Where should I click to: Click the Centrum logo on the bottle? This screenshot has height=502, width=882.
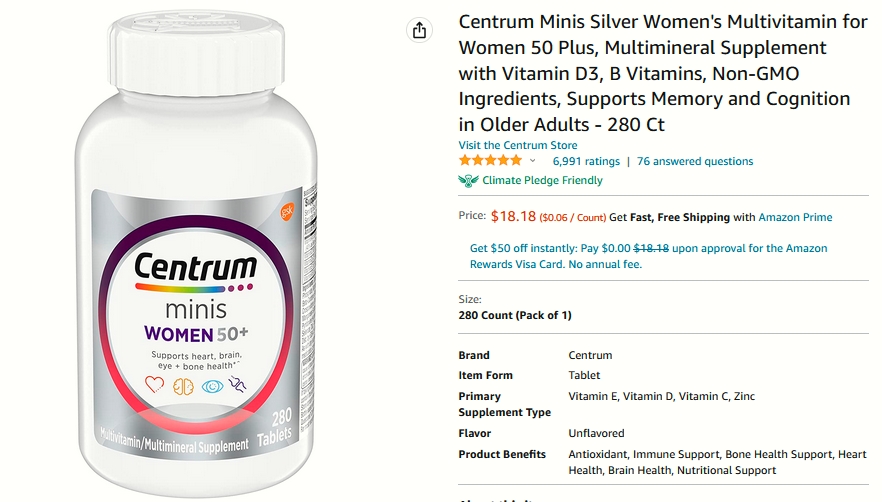click(195, 267)
